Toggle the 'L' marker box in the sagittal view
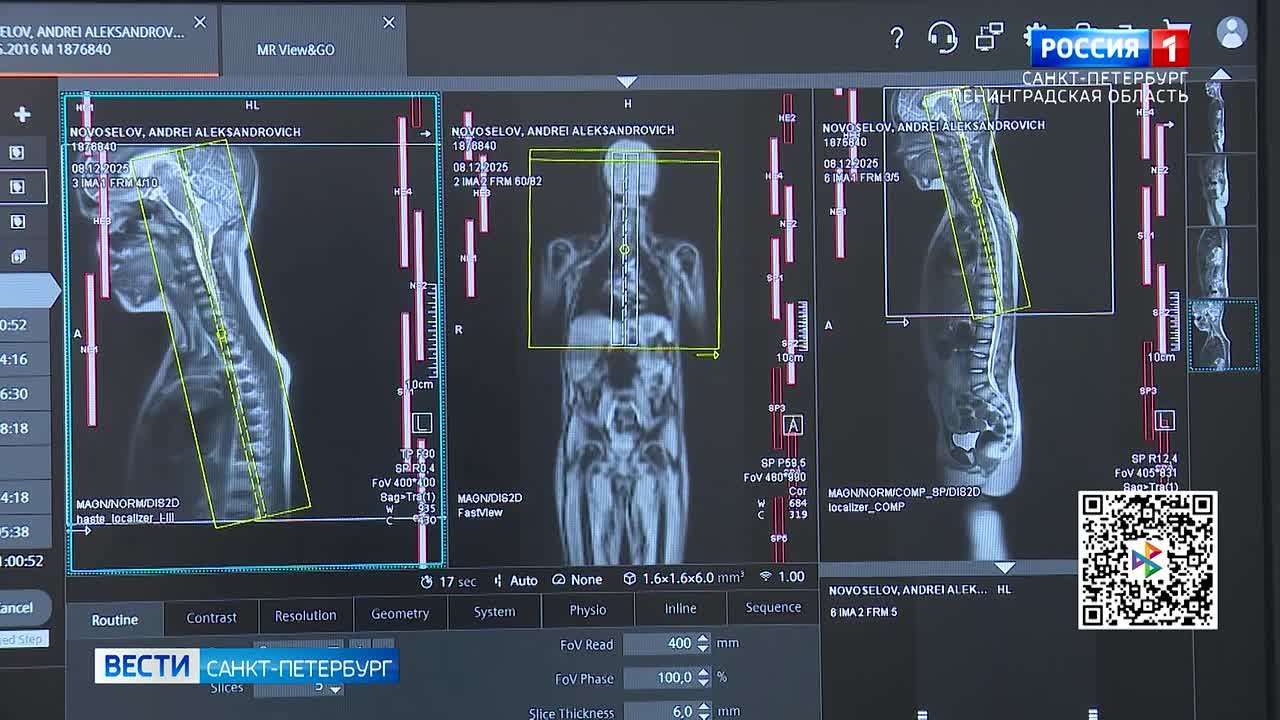The width and height of the screenshot is (1280, 720). point(422,423)
